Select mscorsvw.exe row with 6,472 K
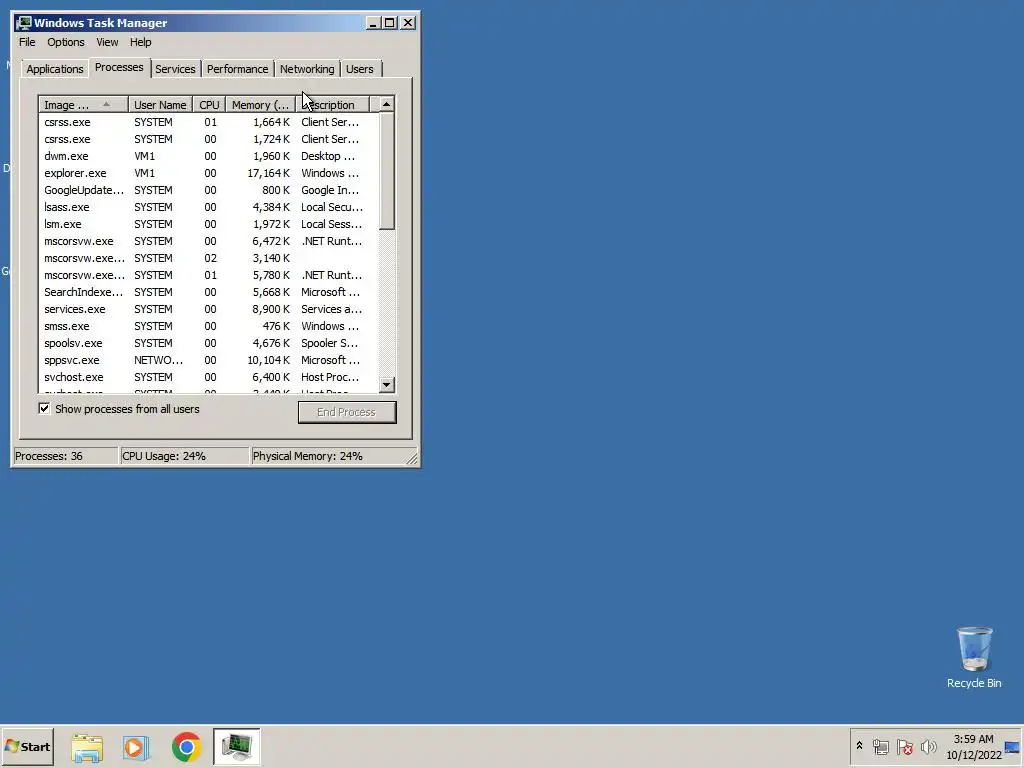Screen dimensions: 1024x768 pyautogui.click(x=208, y=241)
